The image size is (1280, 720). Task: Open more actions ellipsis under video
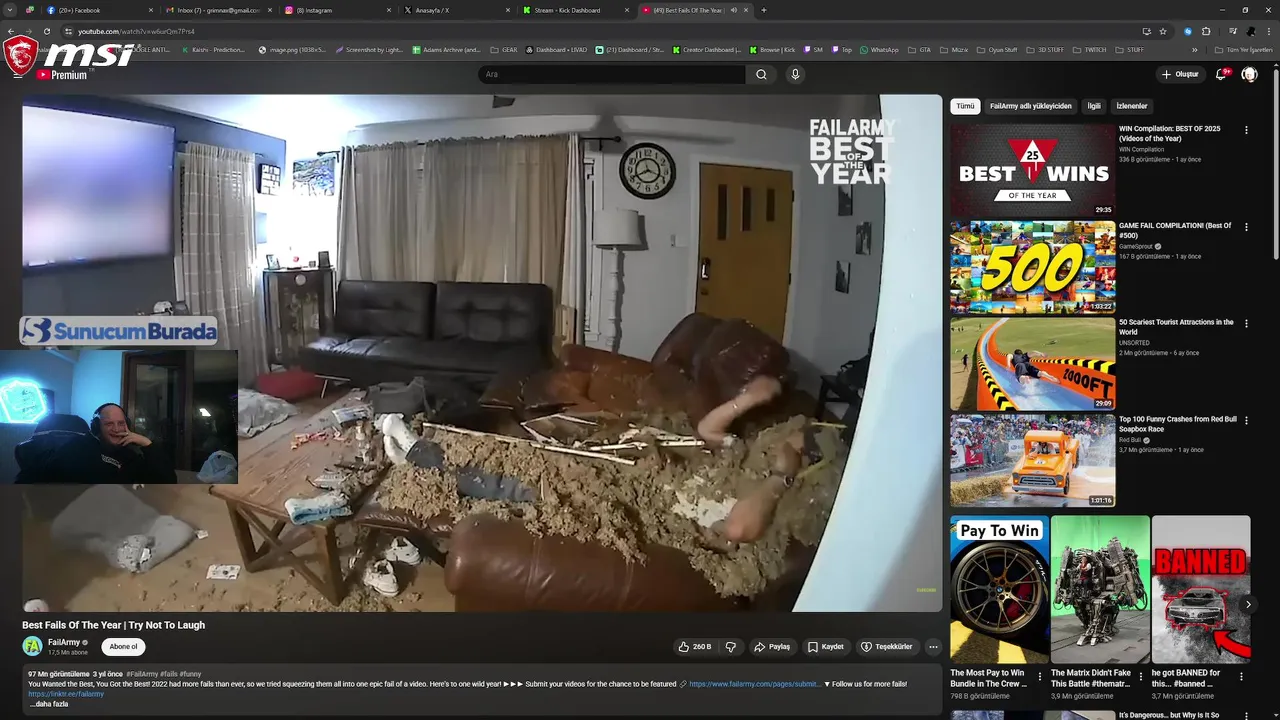point(933,647)
